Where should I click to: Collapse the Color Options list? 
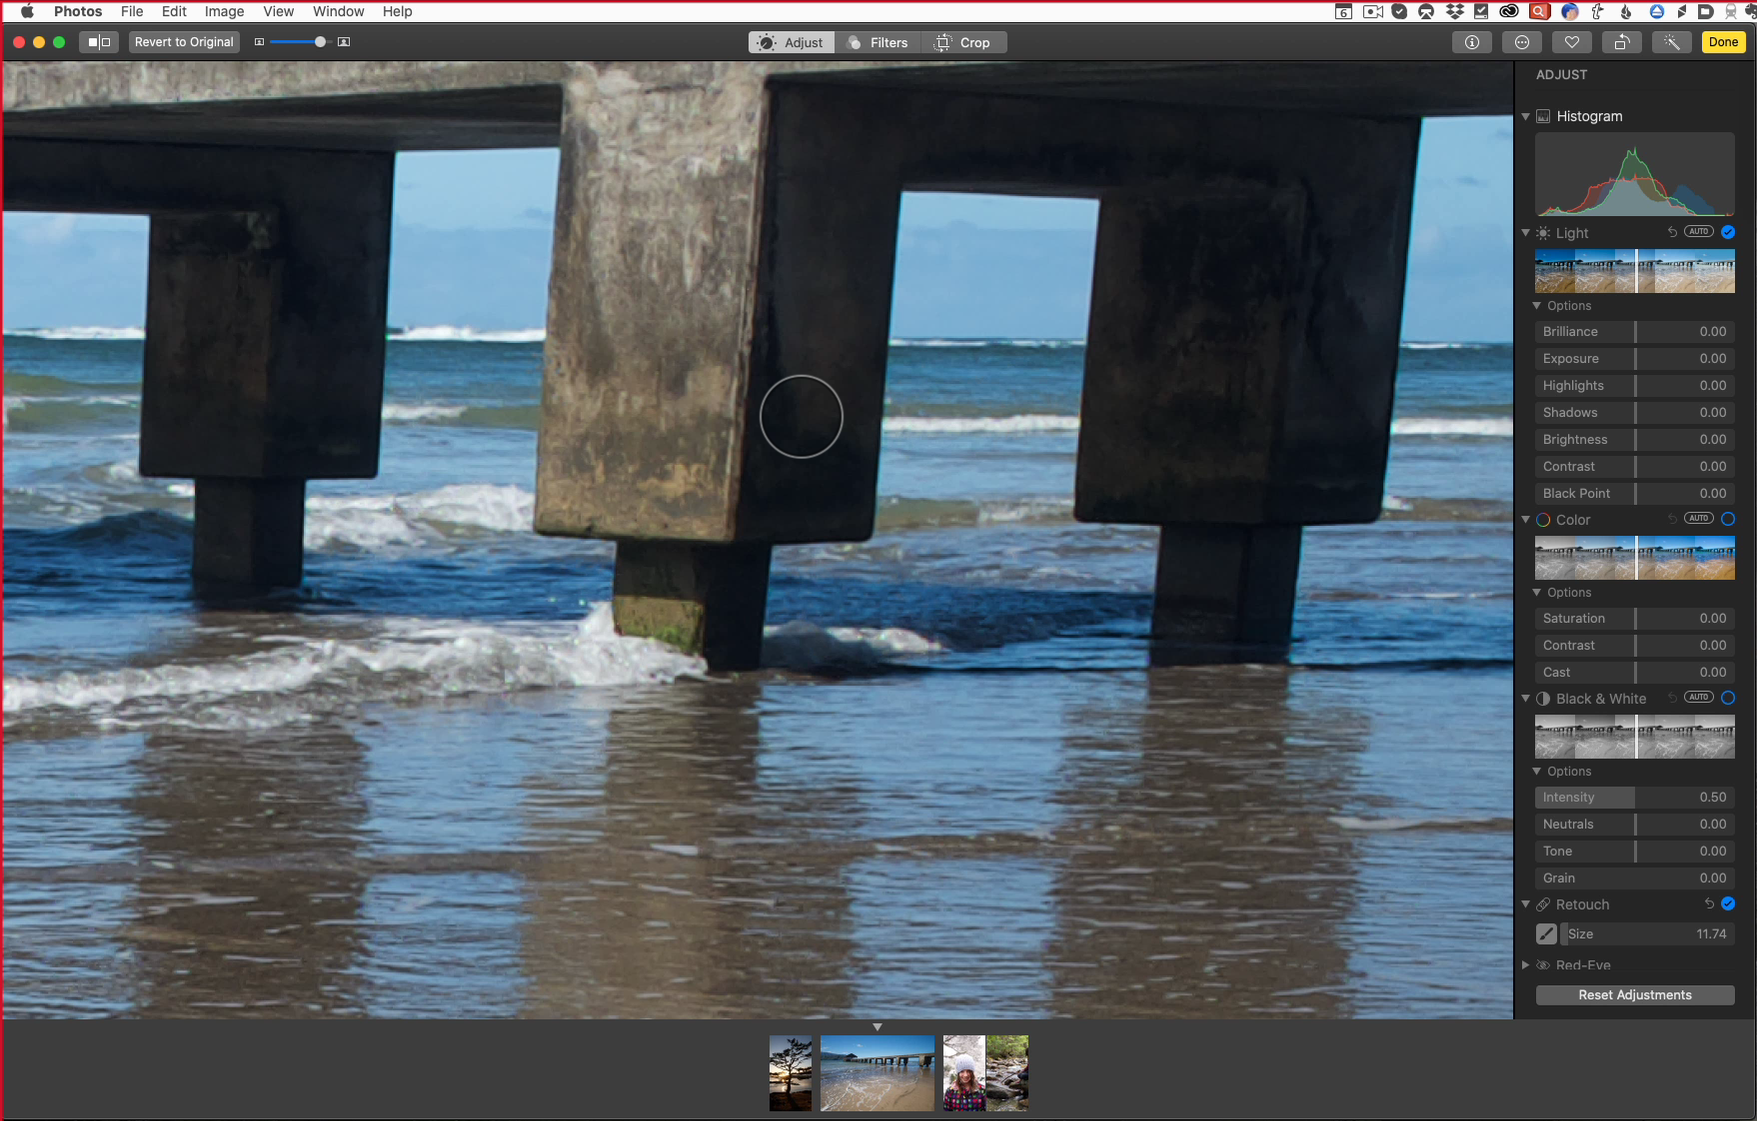point(1537,593)
